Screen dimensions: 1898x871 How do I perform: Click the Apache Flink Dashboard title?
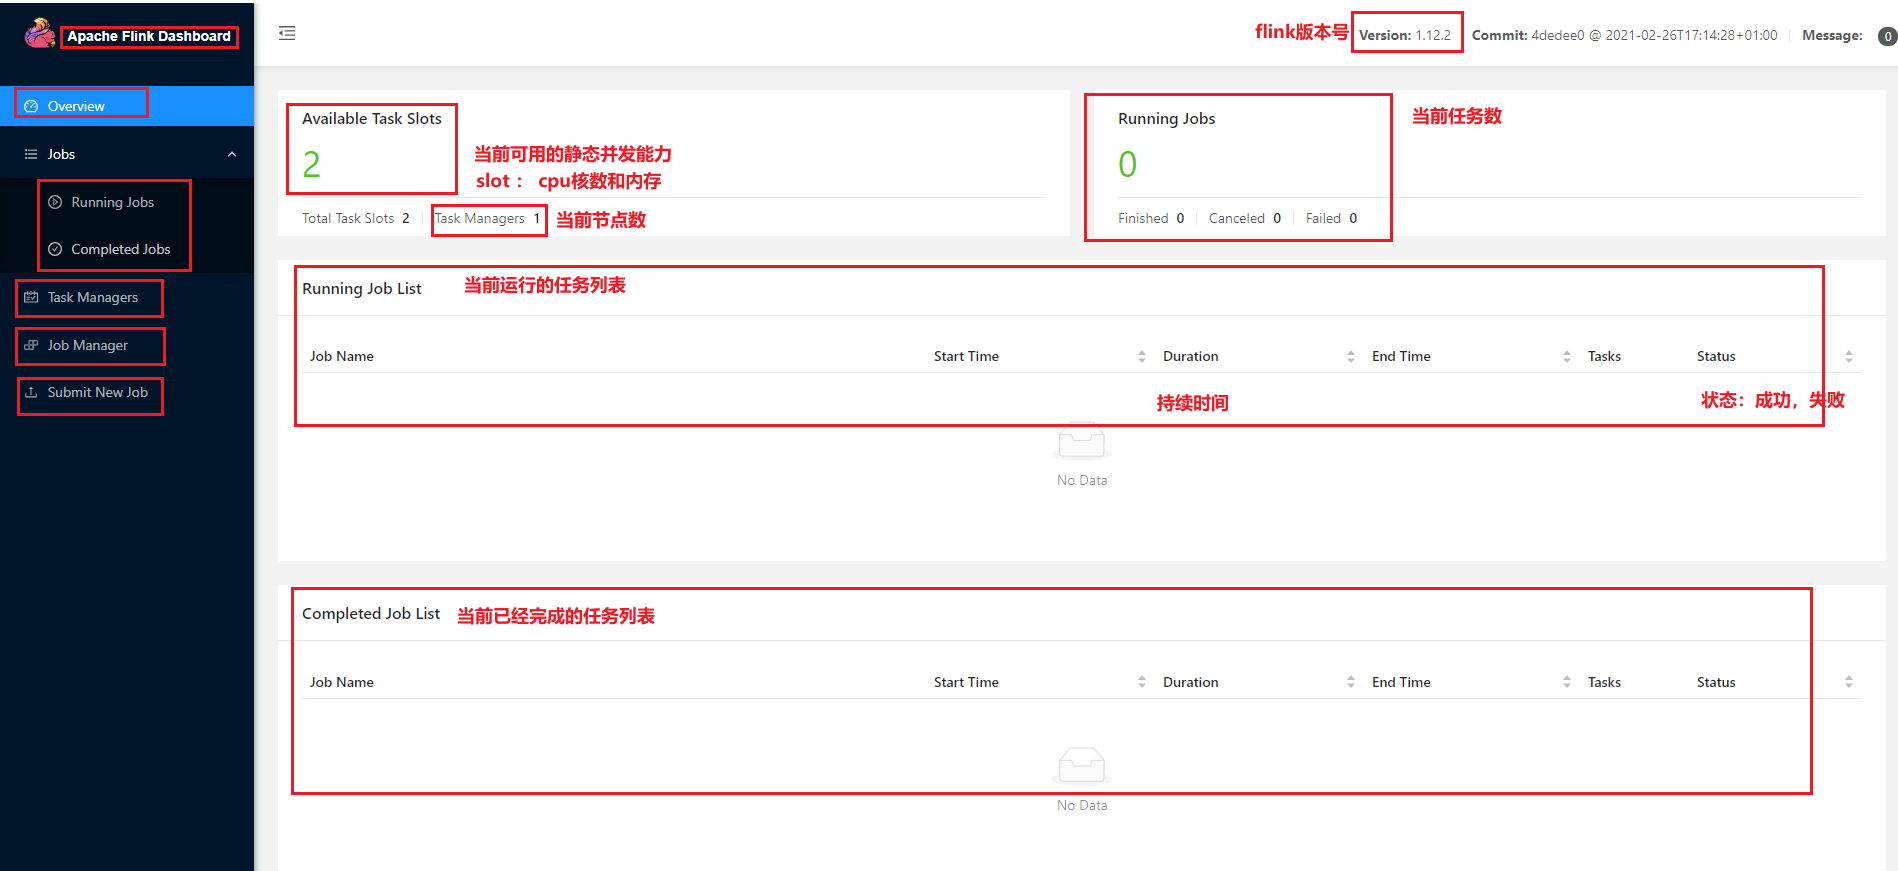click(x=149, y=36)
